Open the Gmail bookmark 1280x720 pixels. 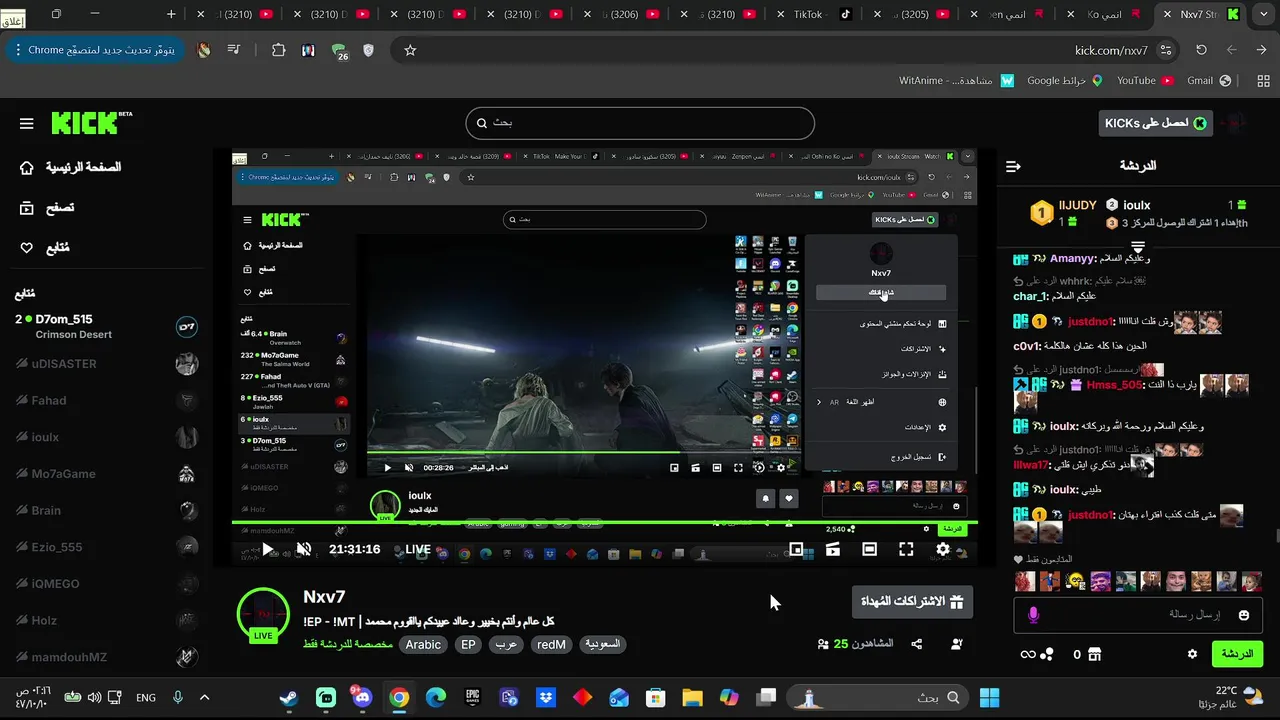coord(1209,81)
